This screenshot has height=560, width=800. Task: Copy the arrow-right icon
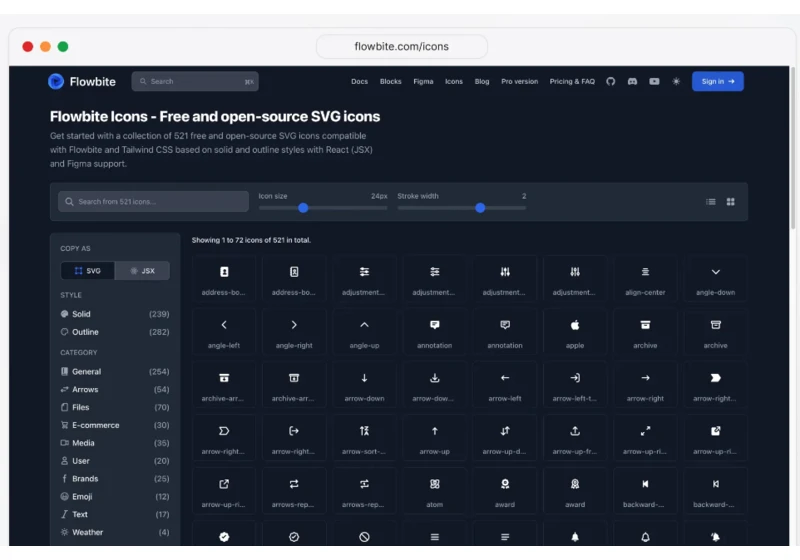[645, 386]
